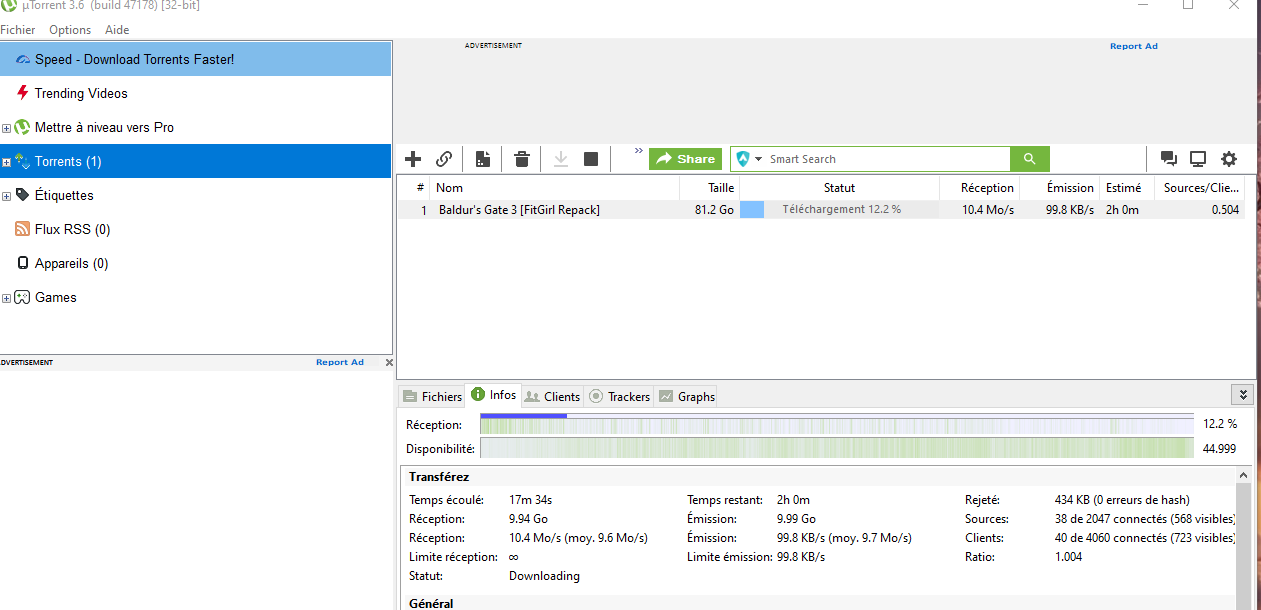Click the Games controller icon
The height and width of the screenshot is (610, 1261).
[22, 297]
